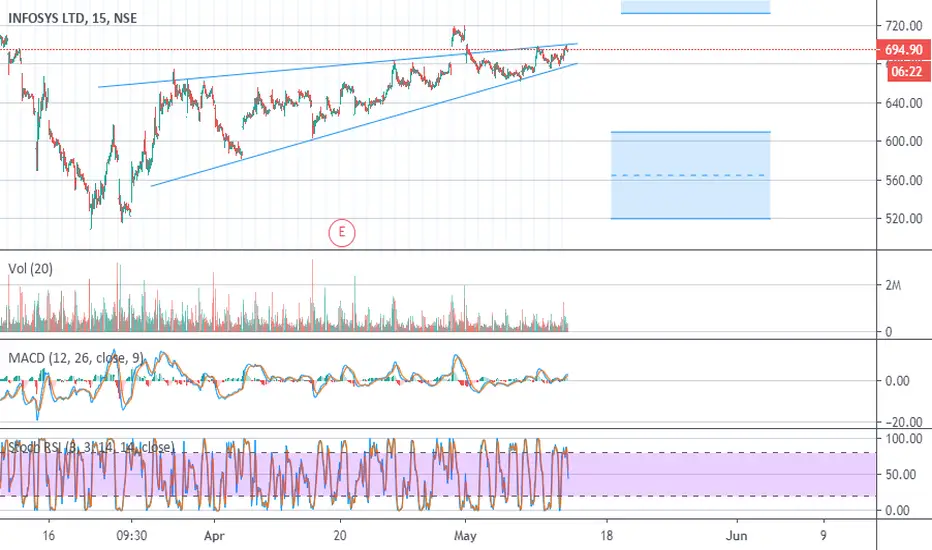
Task: Click the 18 date label on time axis
Action: point(606,536)
